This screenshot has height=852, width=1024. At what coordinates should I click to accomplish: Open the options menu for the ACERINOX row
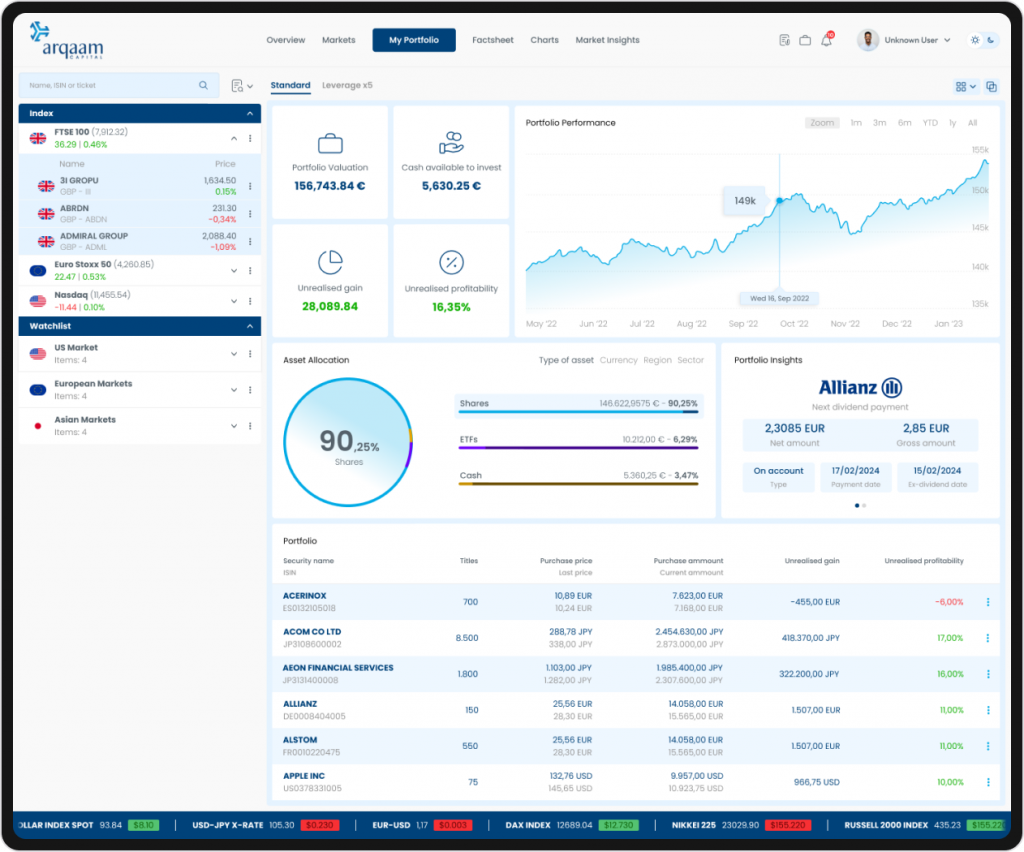coord(988,602)
